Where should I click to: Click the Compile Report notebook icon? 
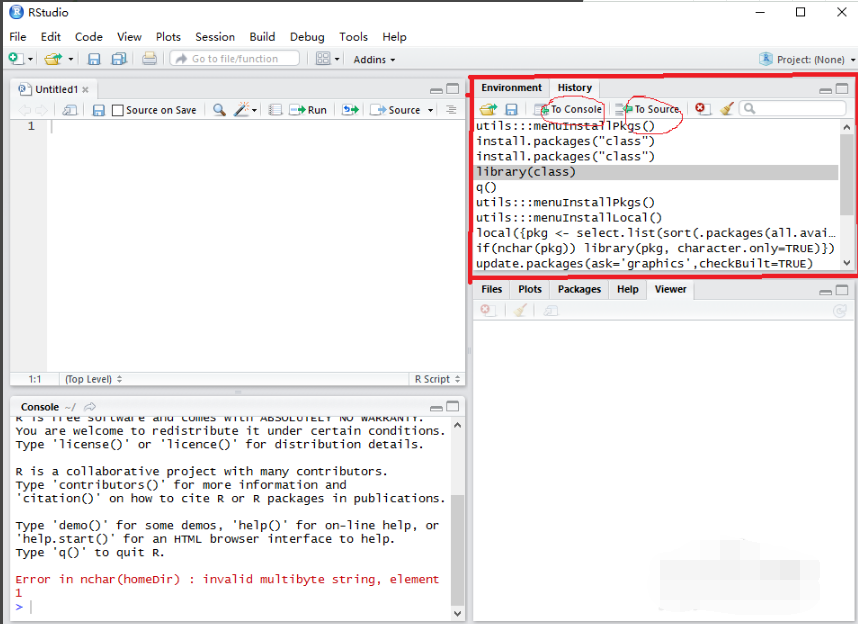pyautogui.click(x=275, y=110)
